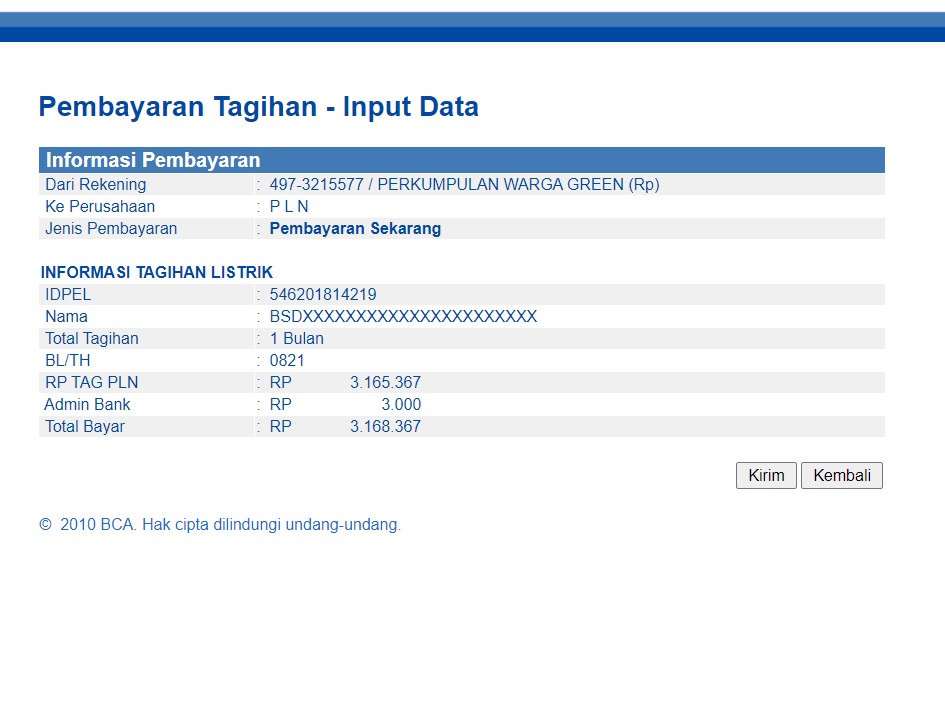This screenshot has height=709, width=945.
Task: Select the BL/TH value 0821
Action: (x=287, y=361)
